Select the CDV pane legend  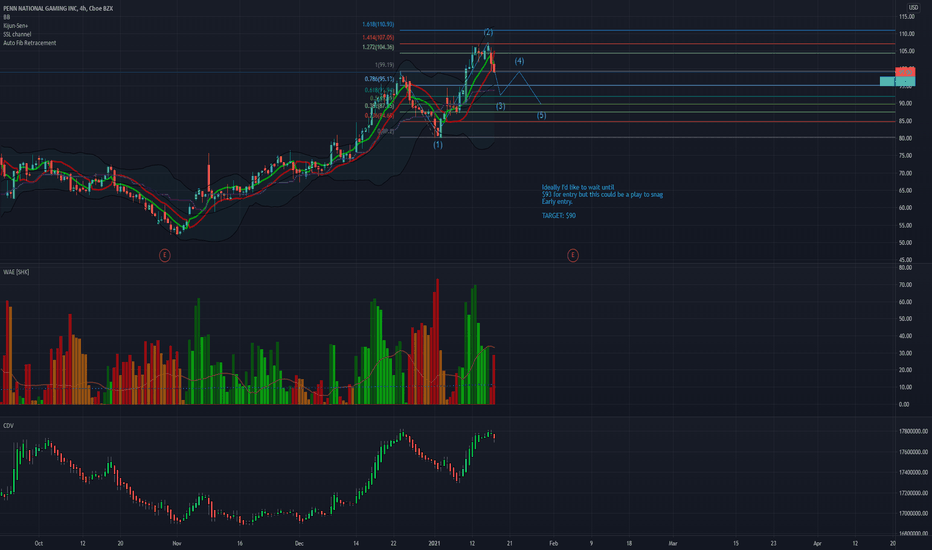point(8,426)
